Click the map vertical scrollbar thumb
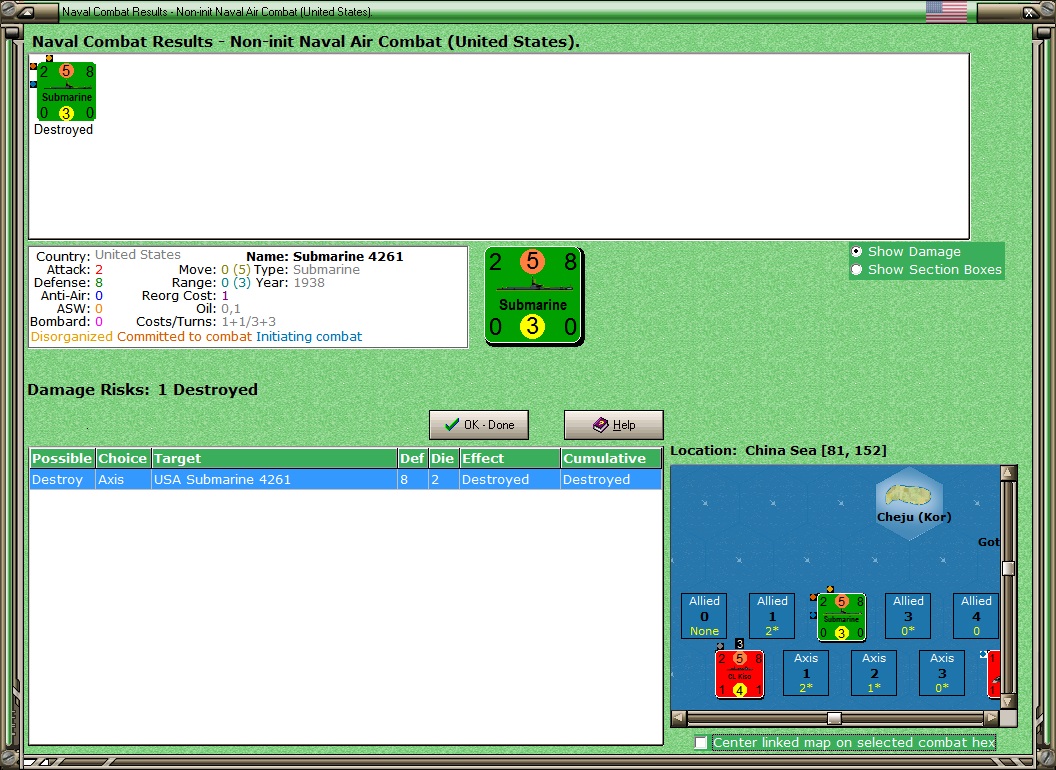The height and width of the screenshot is (770, 1056). 1008,569
